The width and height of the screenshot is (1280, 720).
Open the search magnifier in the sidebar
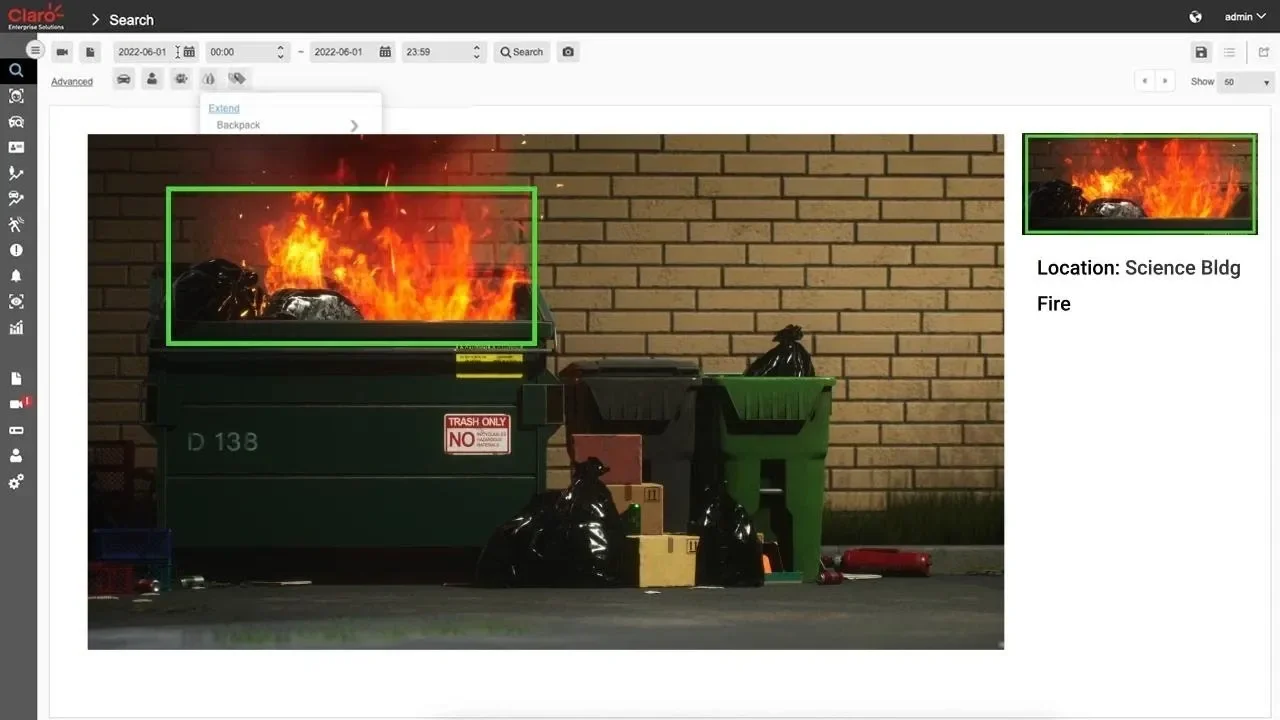coord(16,70)
